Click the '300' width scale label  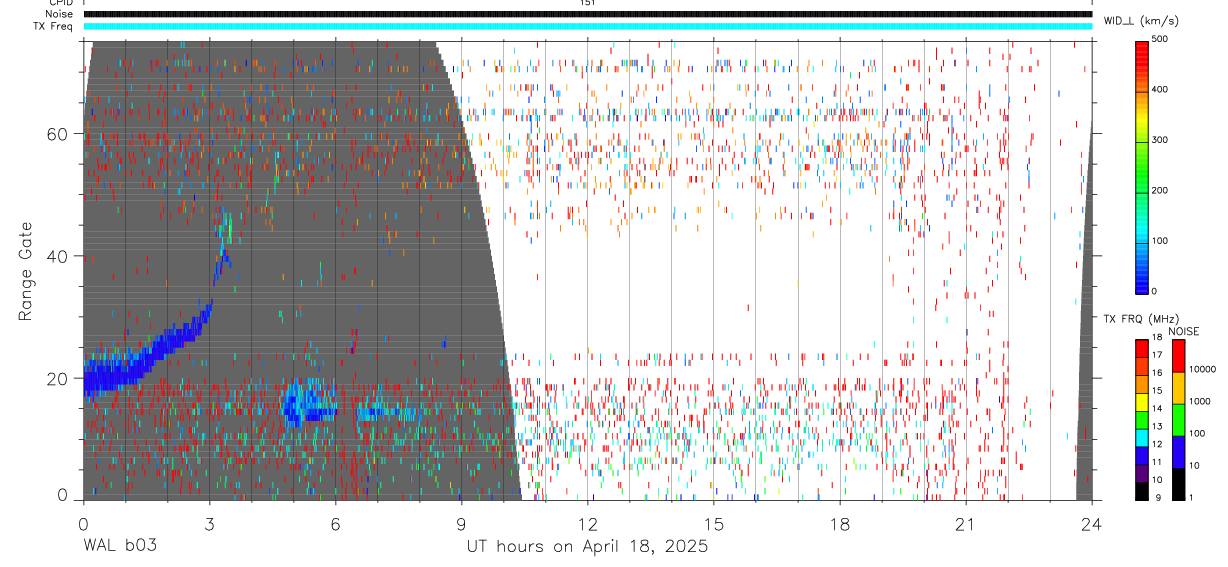click(1160, 139)
